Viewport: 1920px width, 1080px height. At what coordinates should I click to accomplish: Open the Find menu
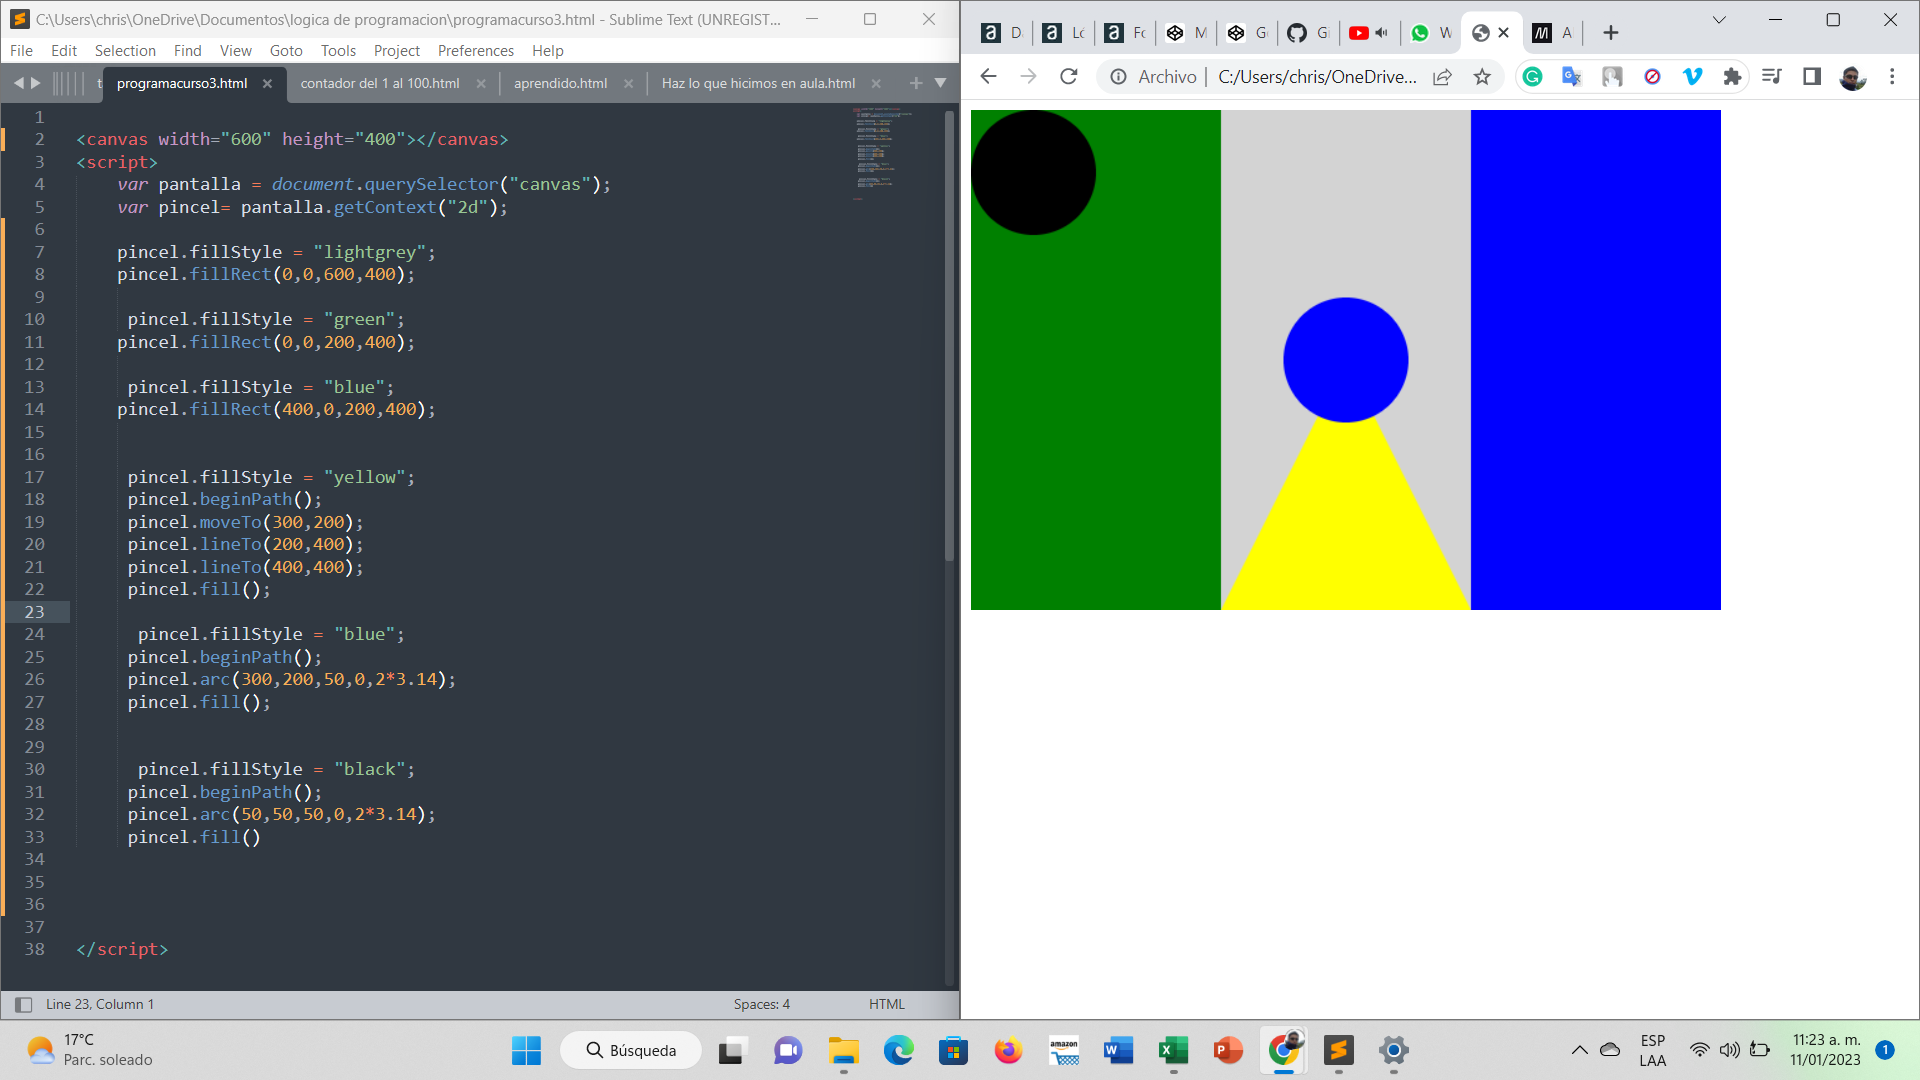click(188, 51)
